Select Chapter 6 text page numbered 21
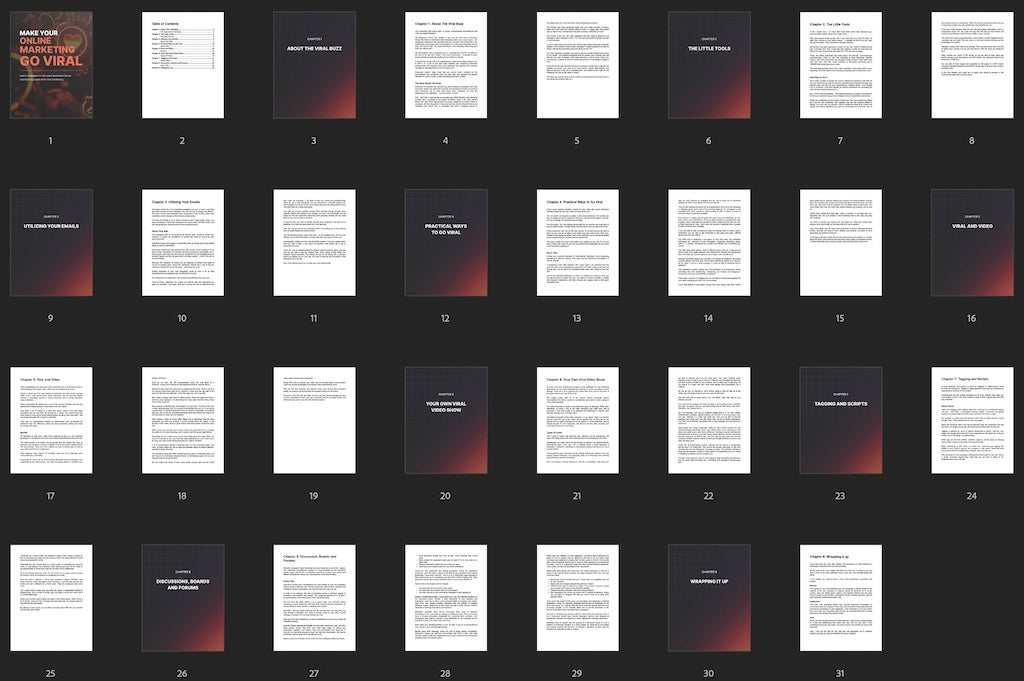1024x681 pixels. [577, 420]
